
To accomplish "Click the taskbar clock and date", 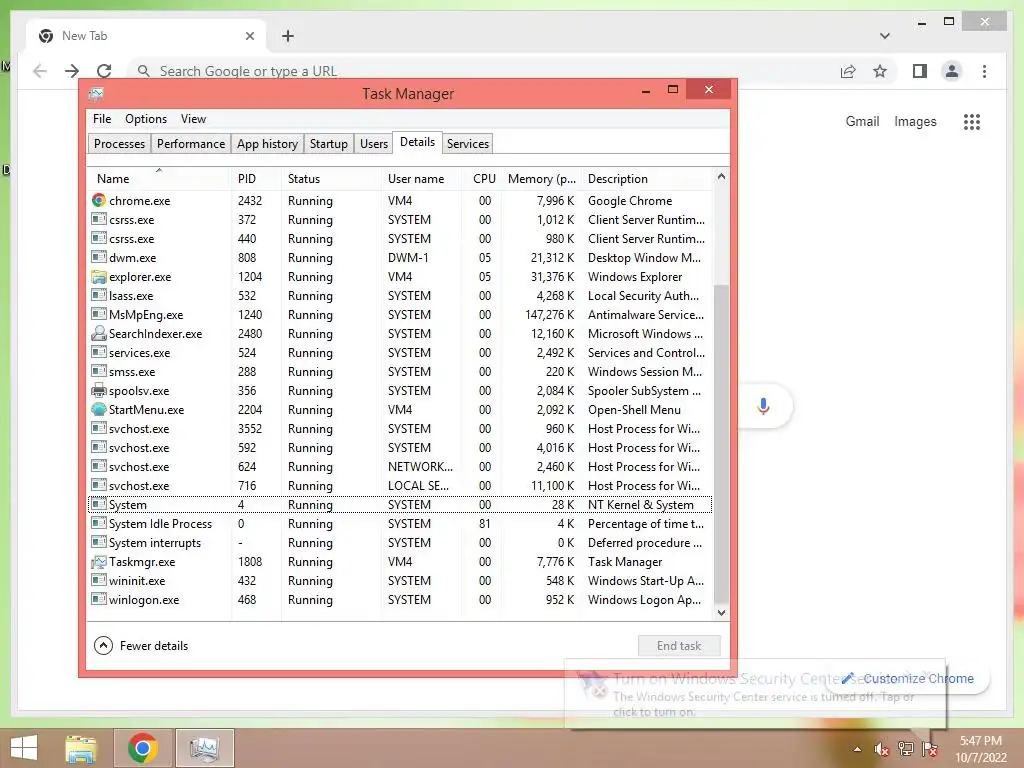I will coord(981,749).
